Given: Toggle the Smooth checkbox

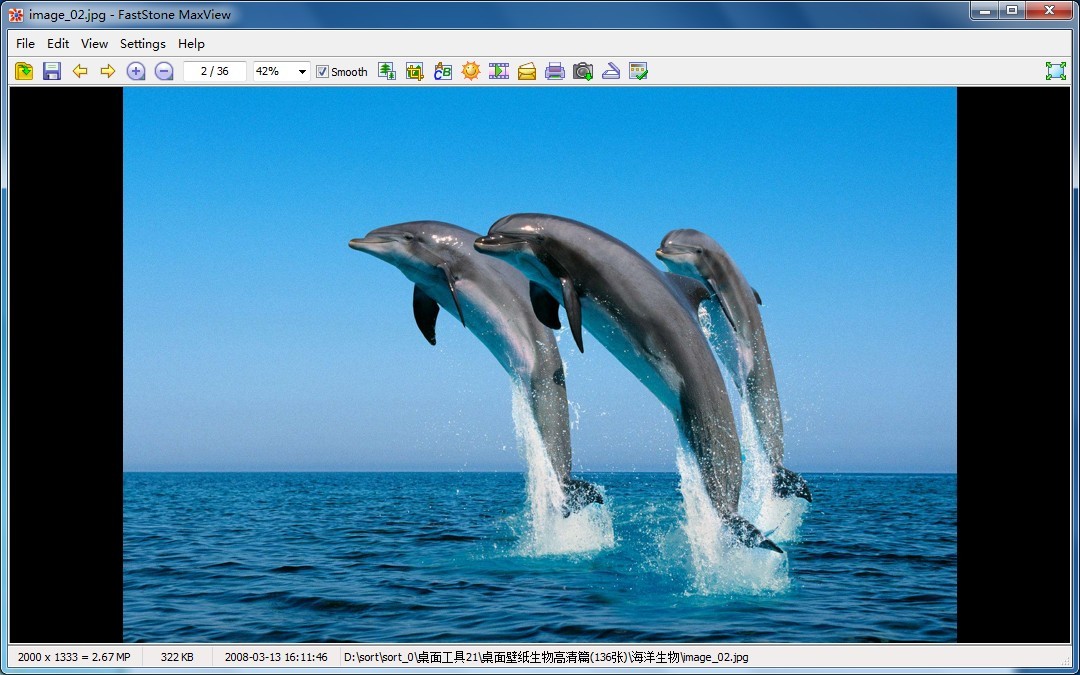Looking at the screenshot, I should 322,72.
